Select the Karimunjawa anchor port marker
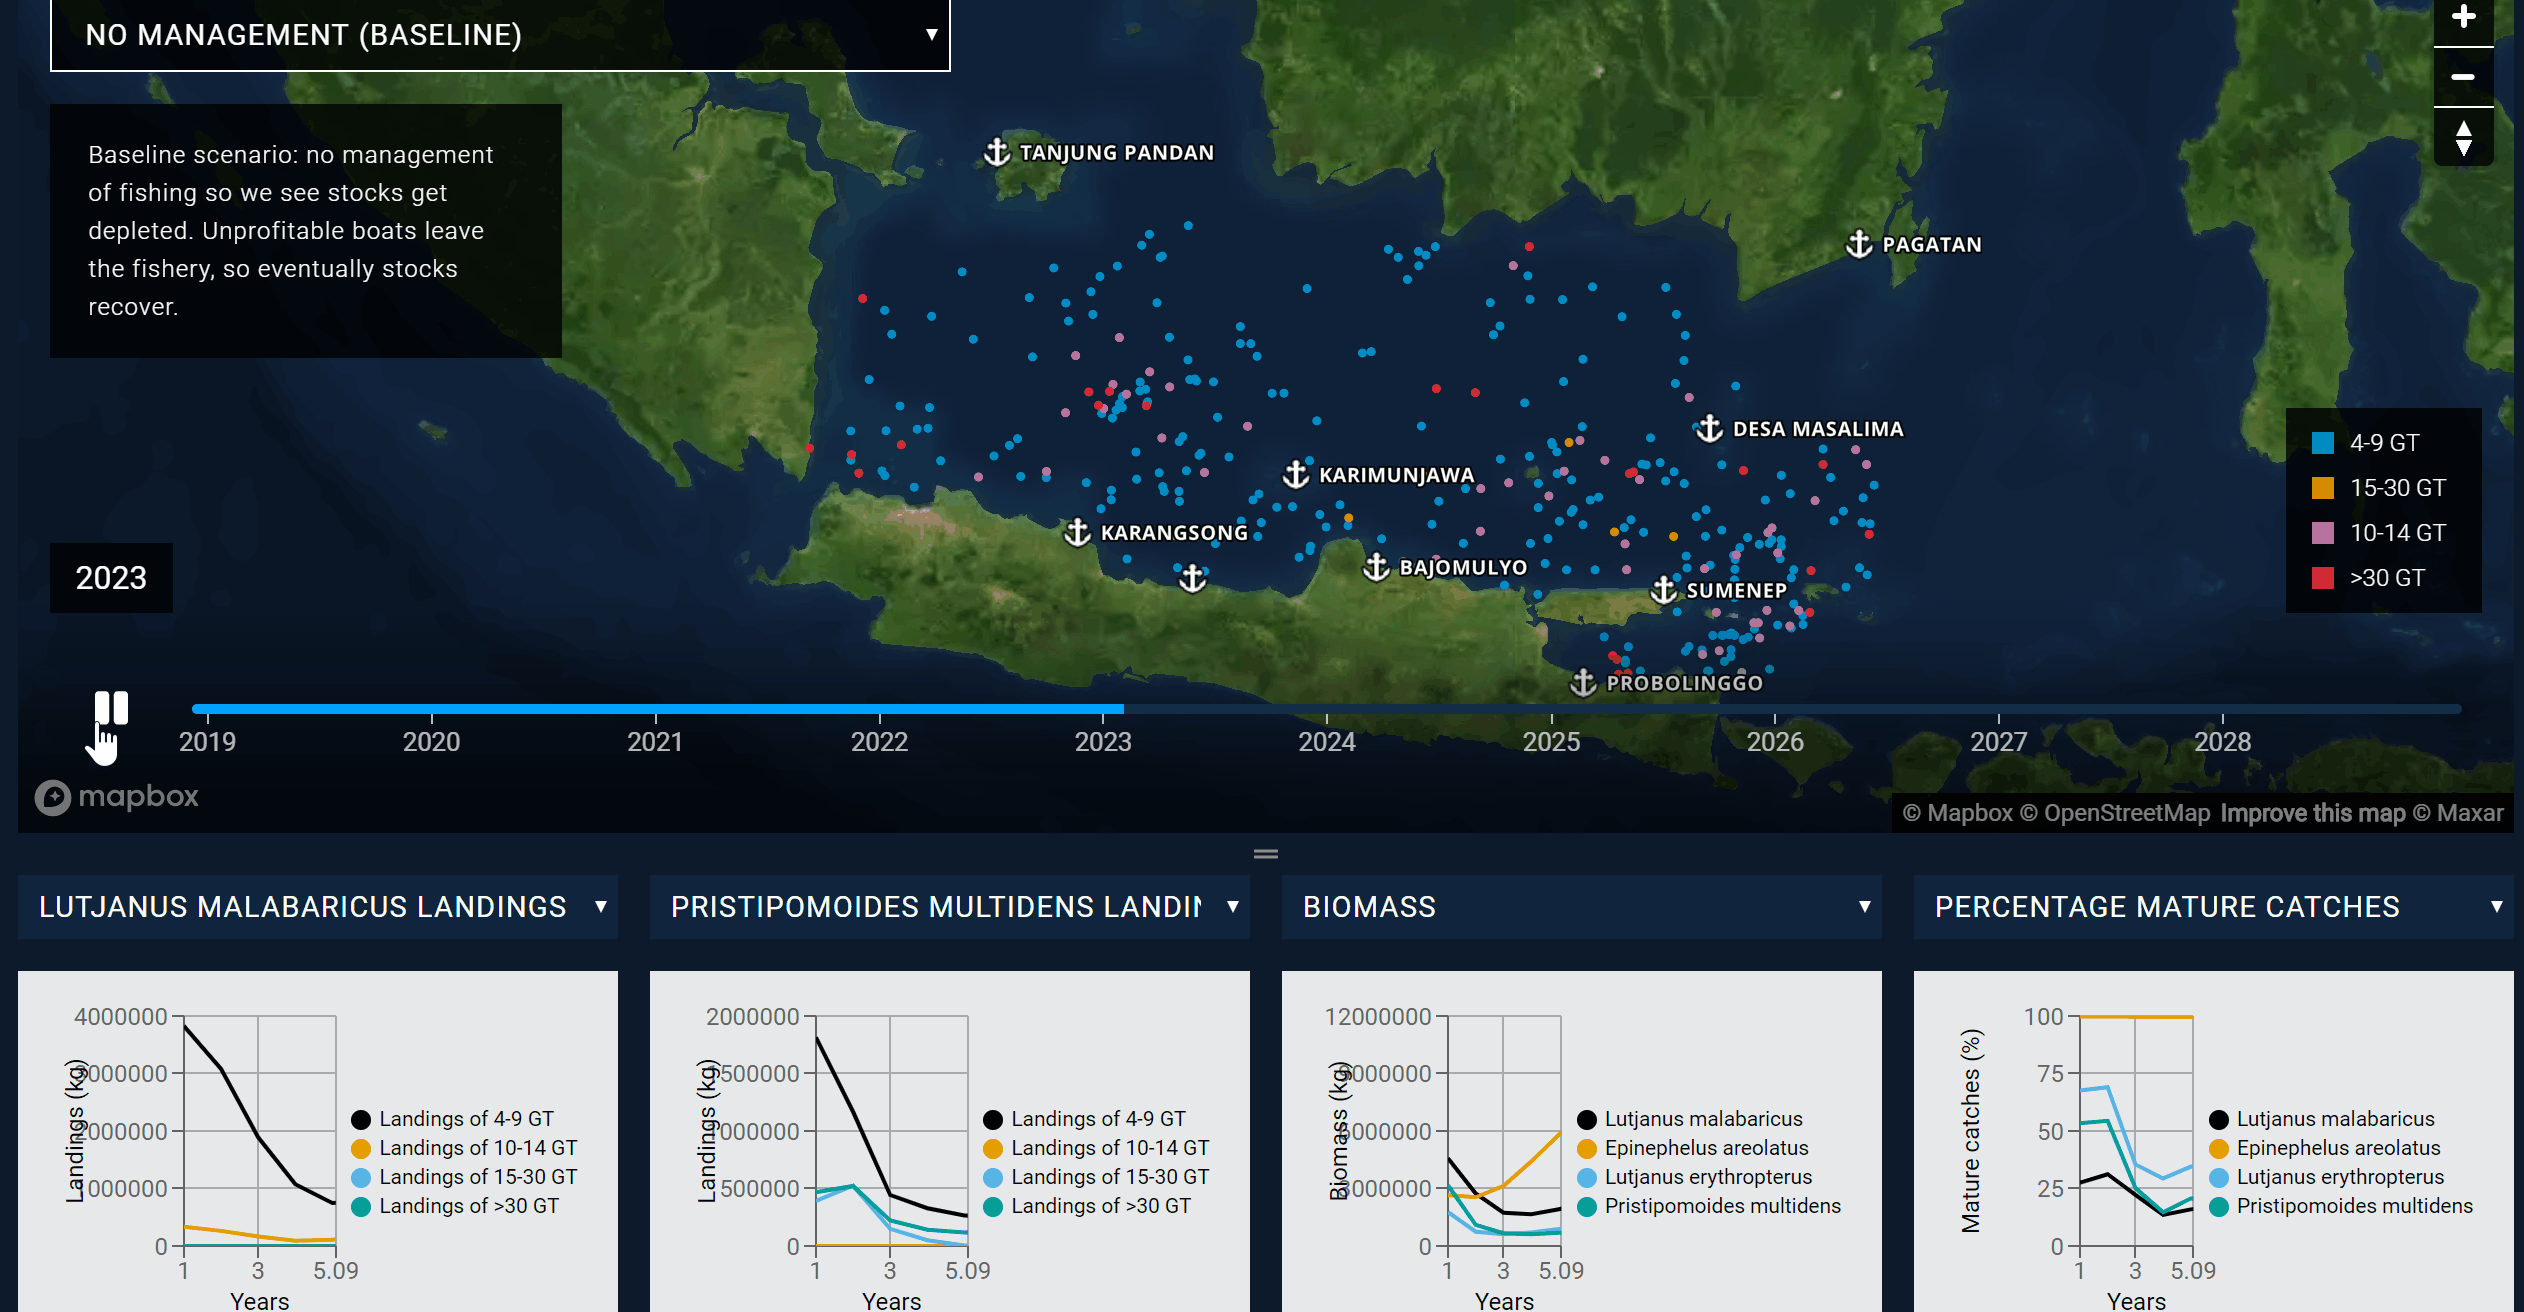This screenshot has height=1312, width=2524. 1295,474
